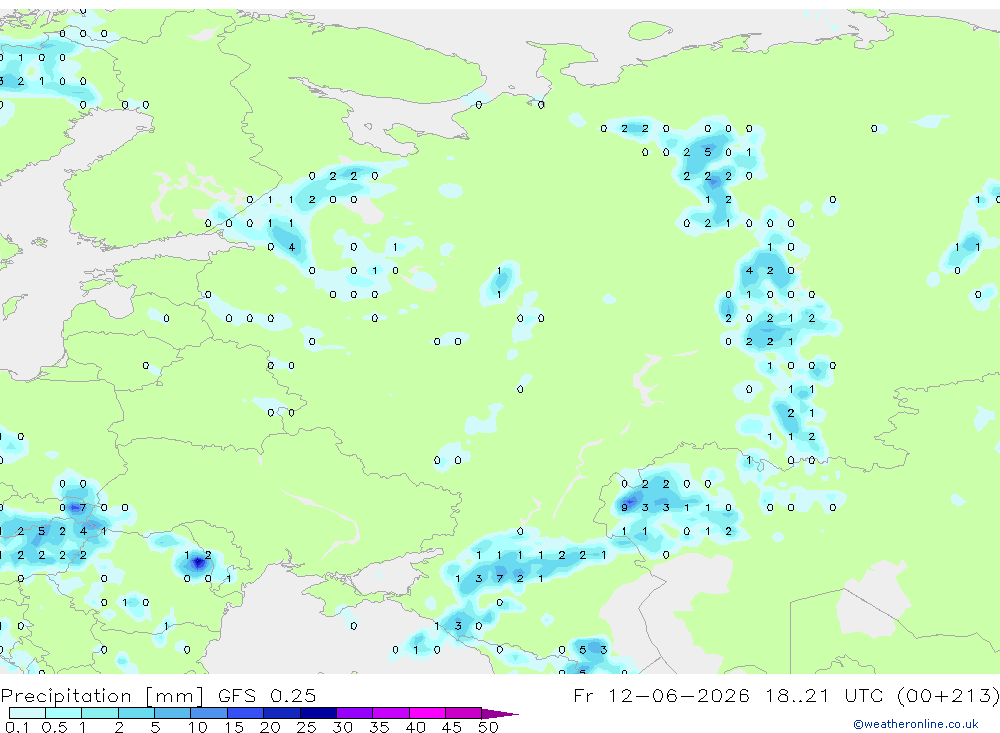Select the 45–50 mm legend swatch
This screenshot has width=1000, height=733.
point(463,713)
